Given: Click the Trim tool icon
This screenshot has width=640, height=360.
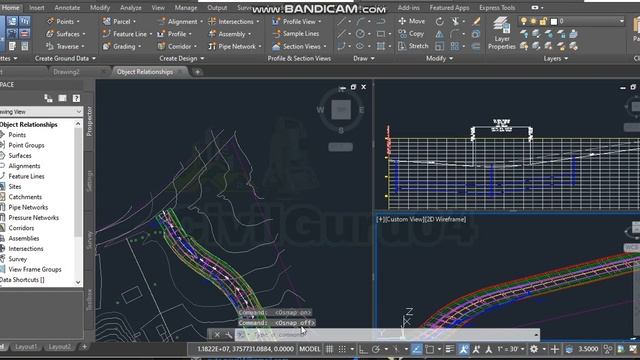Looking at the screenshot, I should click(455, 21).
